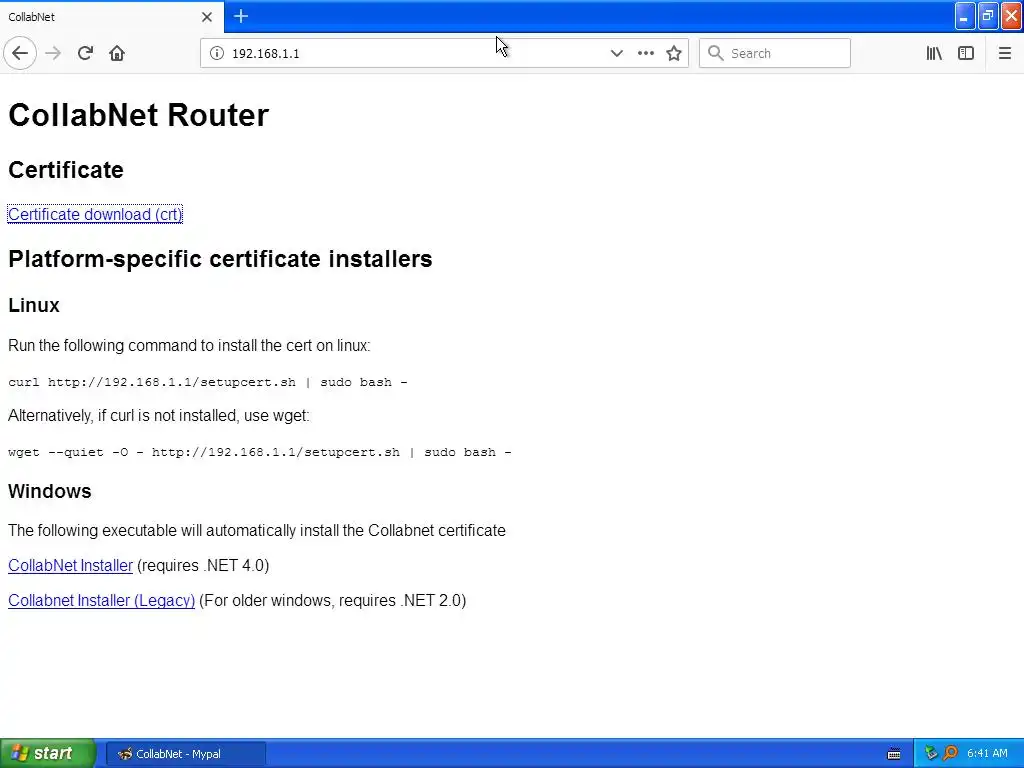Open the browser home page
This screenshot has width=1024, height=768.
(x=117, y=53)
